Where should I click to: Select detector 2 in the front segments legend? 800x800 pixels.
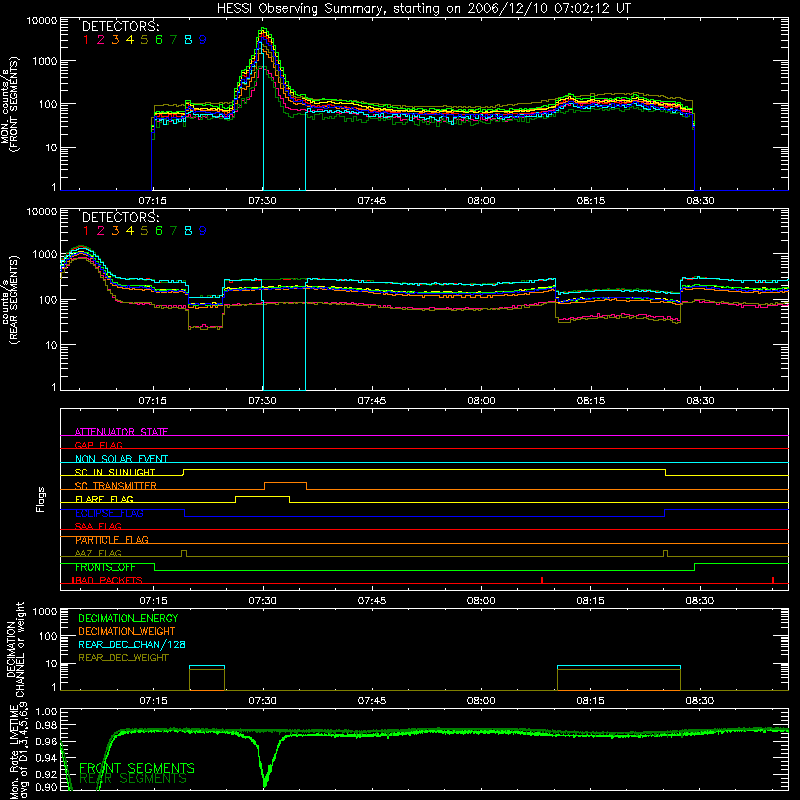[x=101, y=40]
